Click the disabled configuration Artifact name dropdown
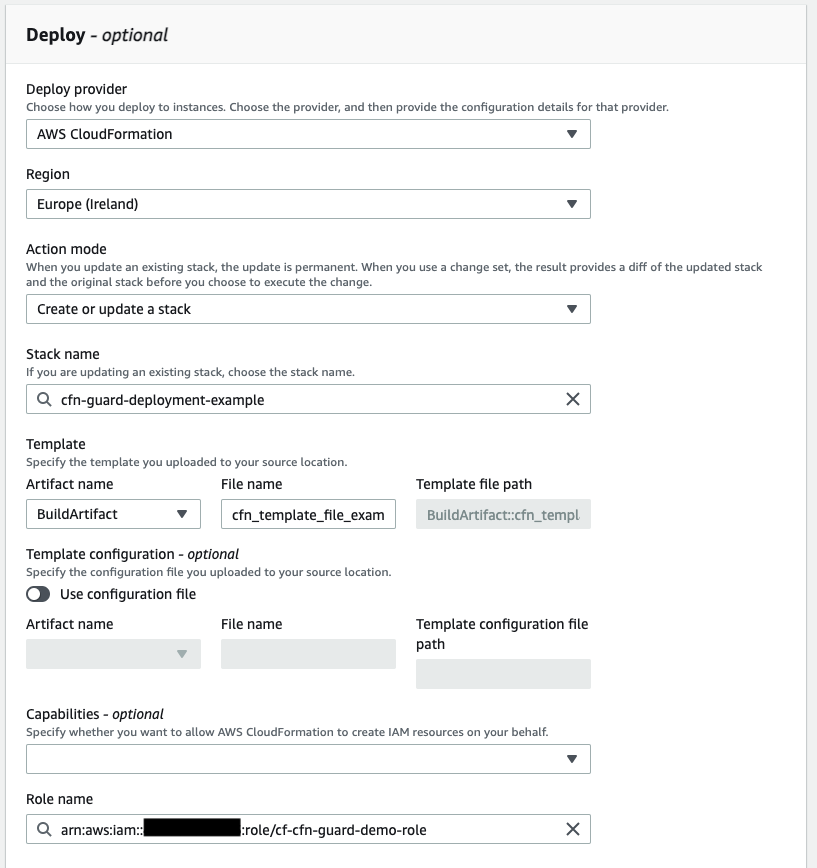The width and height of the screenshot is (817, 868). coord(113,654)
